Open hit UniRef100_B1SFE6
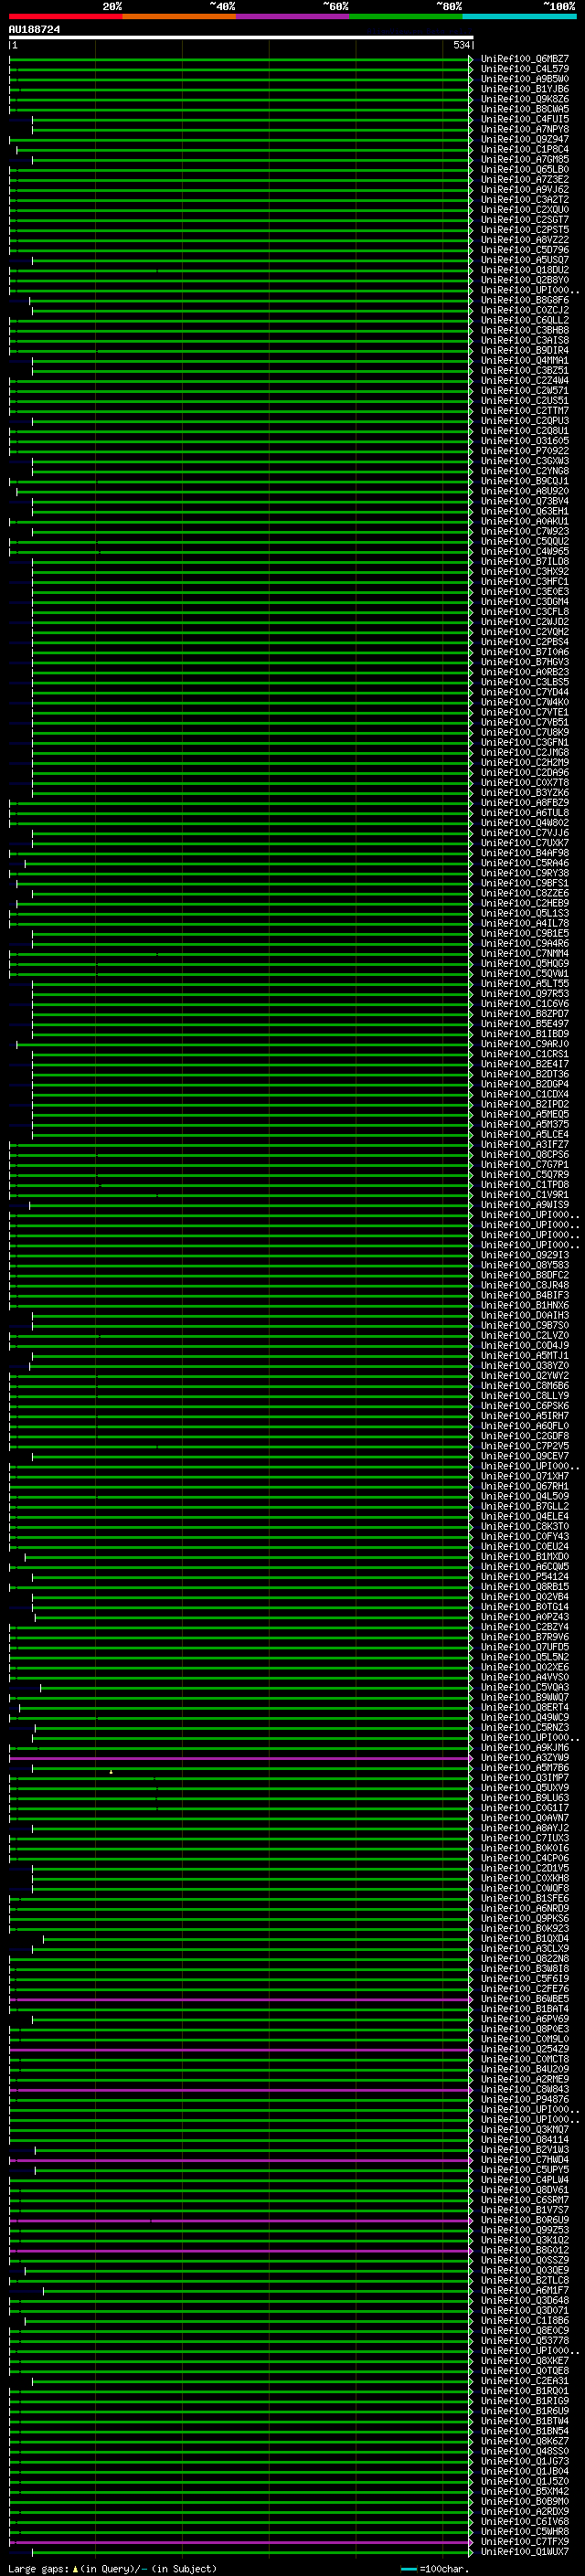Viewport: 585px width, 2576px height. pyautogui.click(x=525, y=1898)
